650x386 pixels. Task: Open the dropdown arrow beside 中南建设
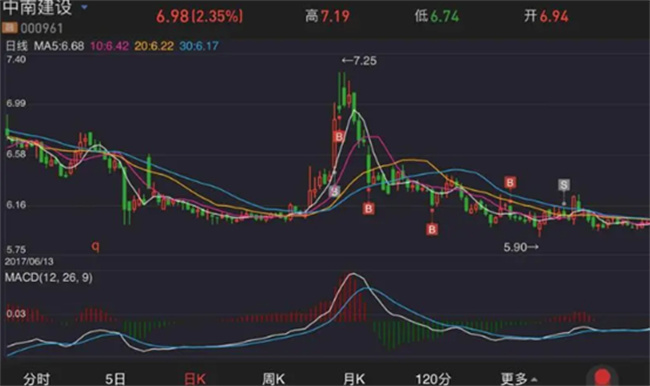click(x=84, y=7)
